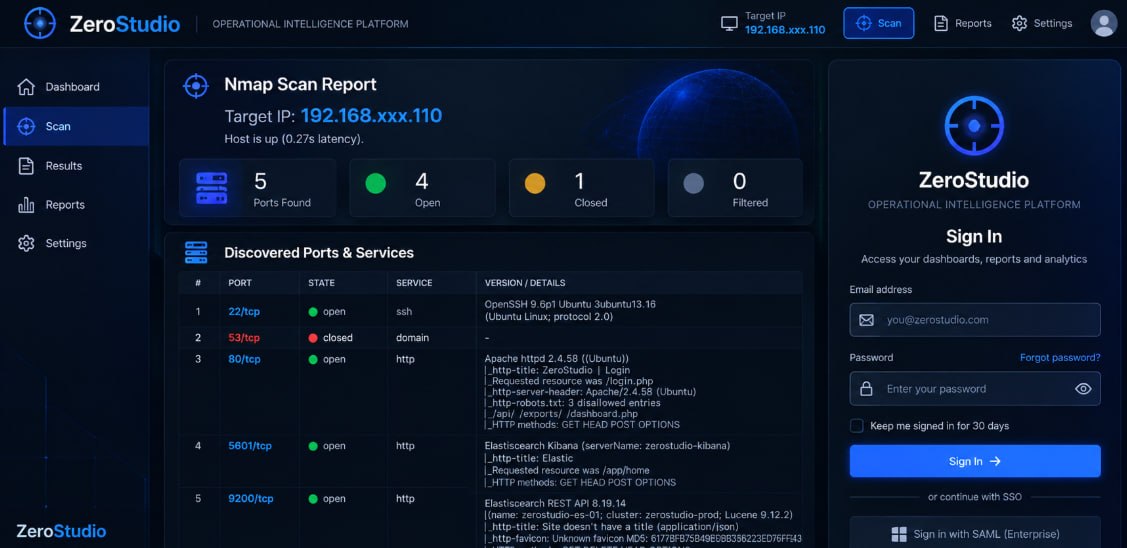Click the Forgot password? link
This screenshot has height=548, width=1127.
(x=1060, y=357)
